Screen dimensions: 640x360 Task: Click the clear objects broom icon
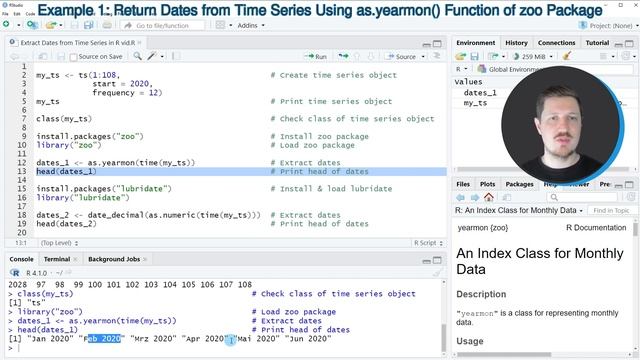click(567, 56)
